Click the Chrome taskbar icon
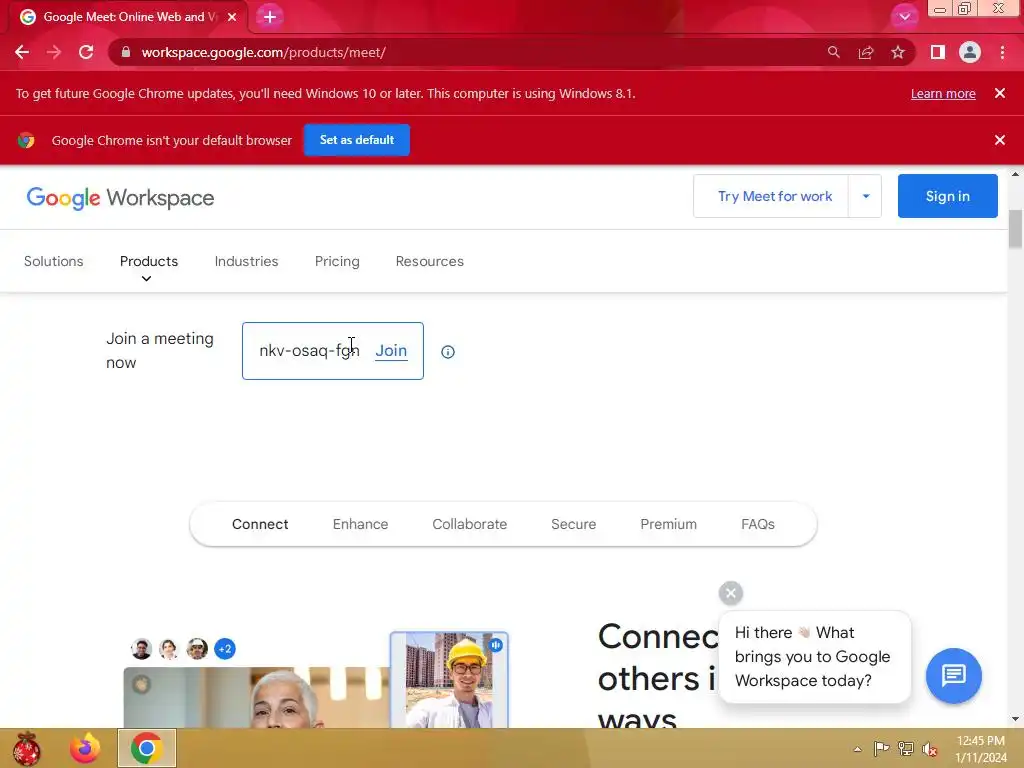1024x768 pixels. [x=147, y=748]
